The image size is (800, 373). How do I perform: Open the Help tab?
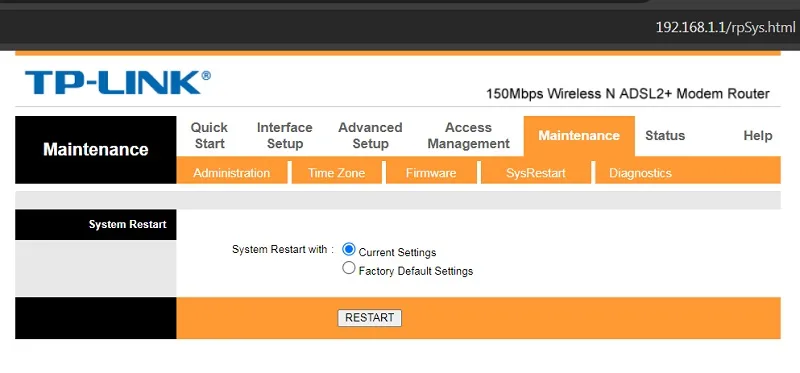pos(758,136)
